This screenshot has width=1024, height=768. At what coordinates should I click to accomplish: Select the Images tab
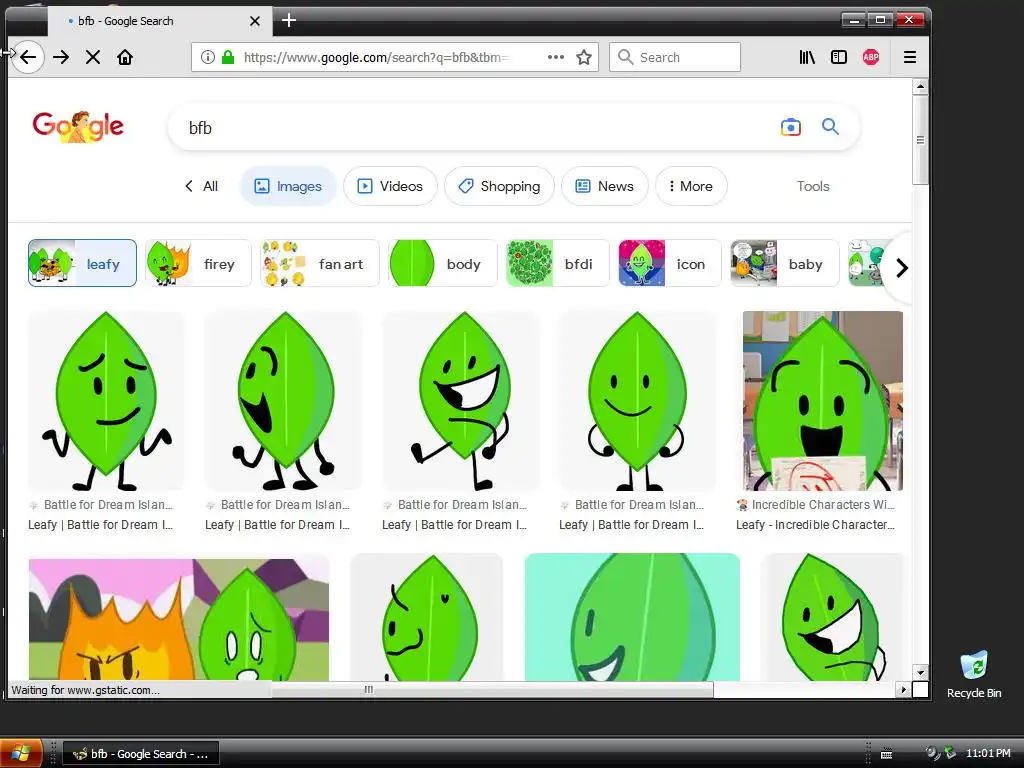click(x=288, y=186)
